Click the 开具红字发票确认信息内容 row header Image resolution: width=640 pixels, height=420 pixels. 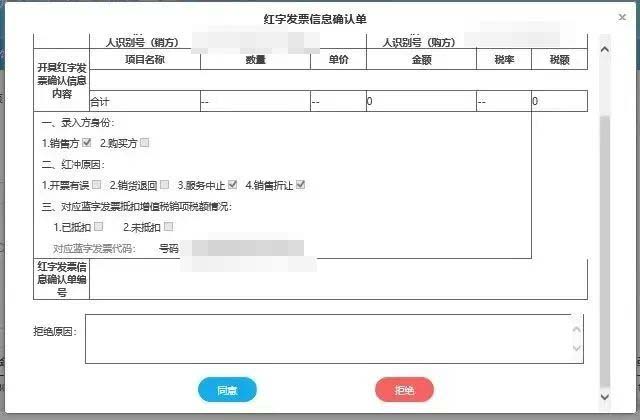point(62,80)
